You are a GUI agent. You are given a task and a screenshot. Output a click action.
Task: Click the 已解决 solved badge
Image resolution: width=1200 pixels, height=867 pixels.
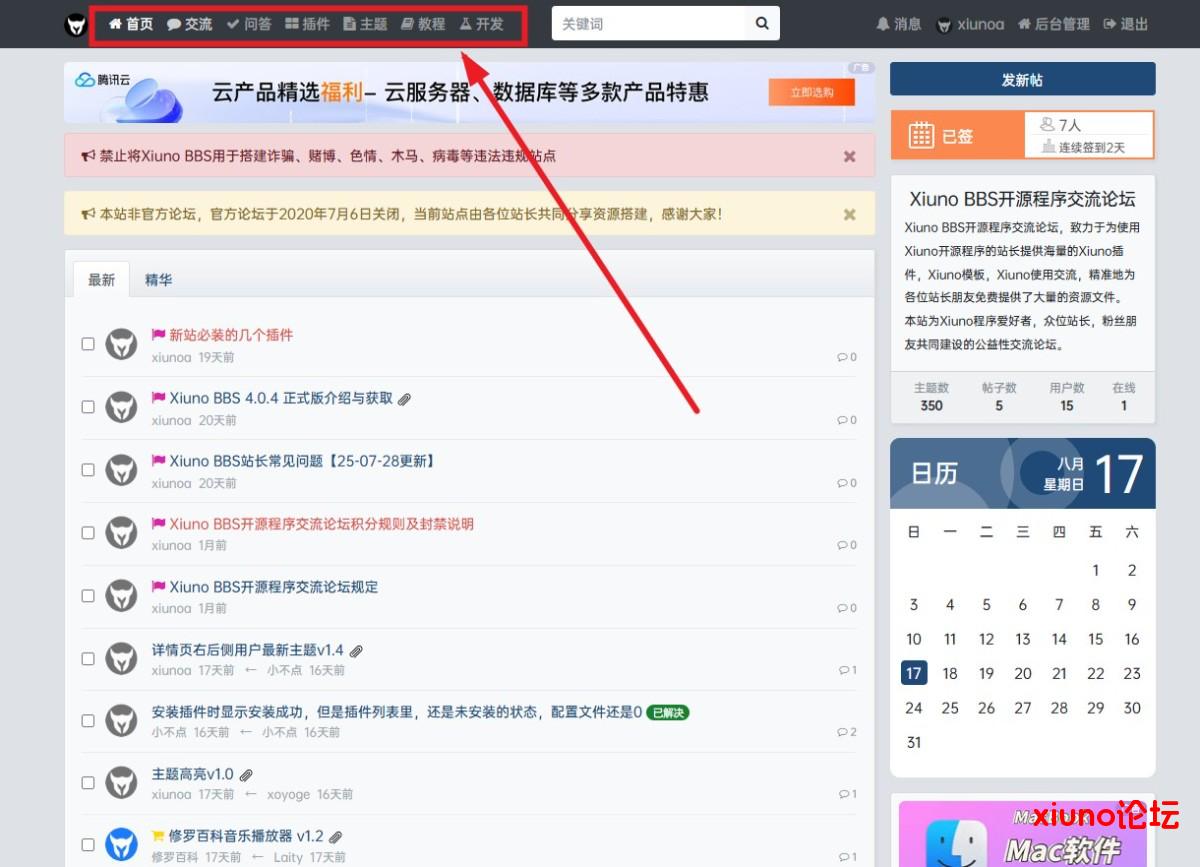point(668,713)
